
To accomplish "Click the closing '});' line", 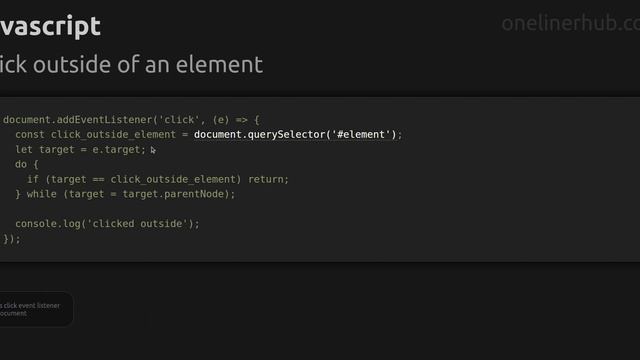I will pyautogui.click(x=12, y=239).
